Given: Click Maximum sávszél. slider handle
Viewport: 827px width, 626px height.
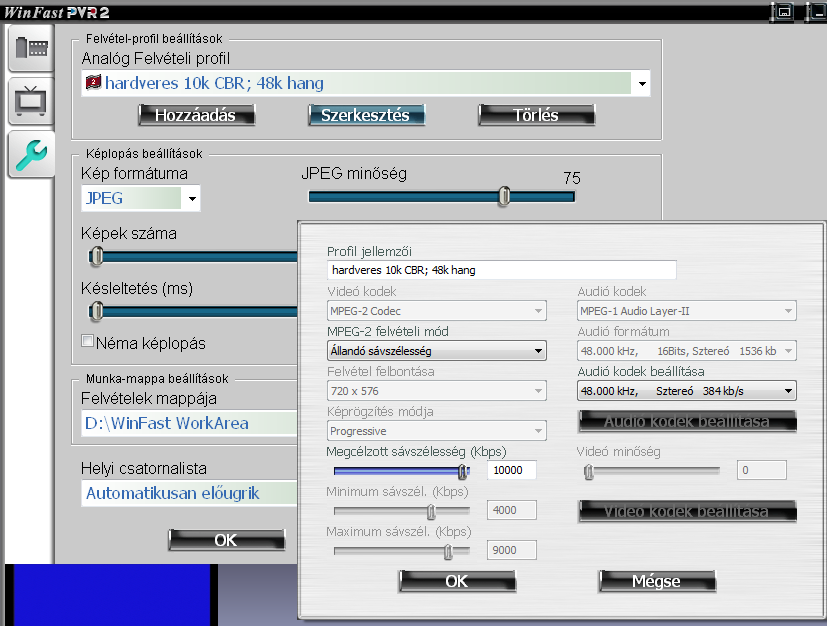Looking at the screenshot, I should 448,552.
